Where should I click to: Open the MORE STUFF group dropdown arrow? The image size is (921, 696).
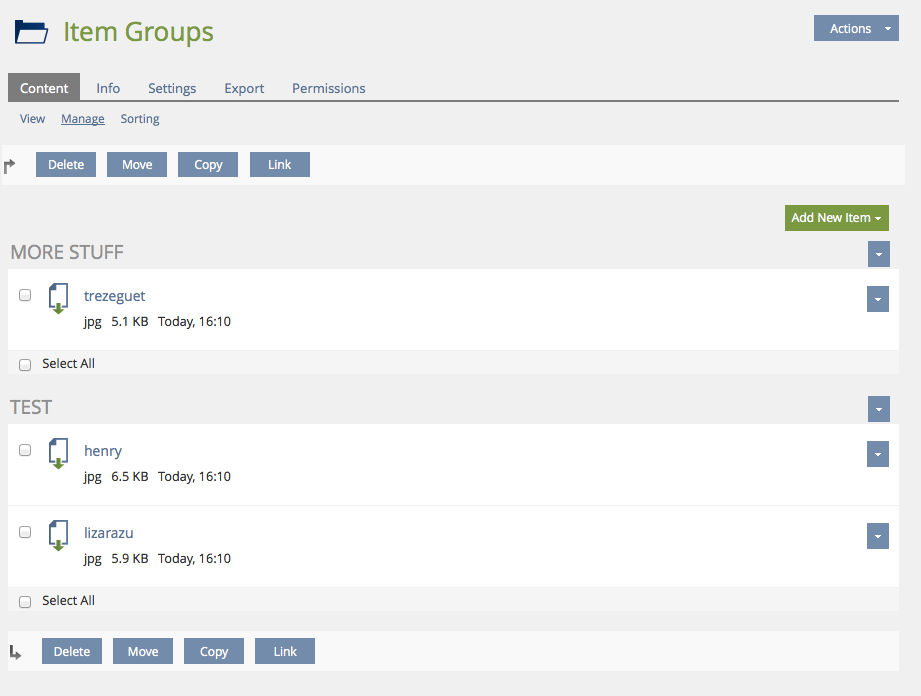tap(878, 254)
